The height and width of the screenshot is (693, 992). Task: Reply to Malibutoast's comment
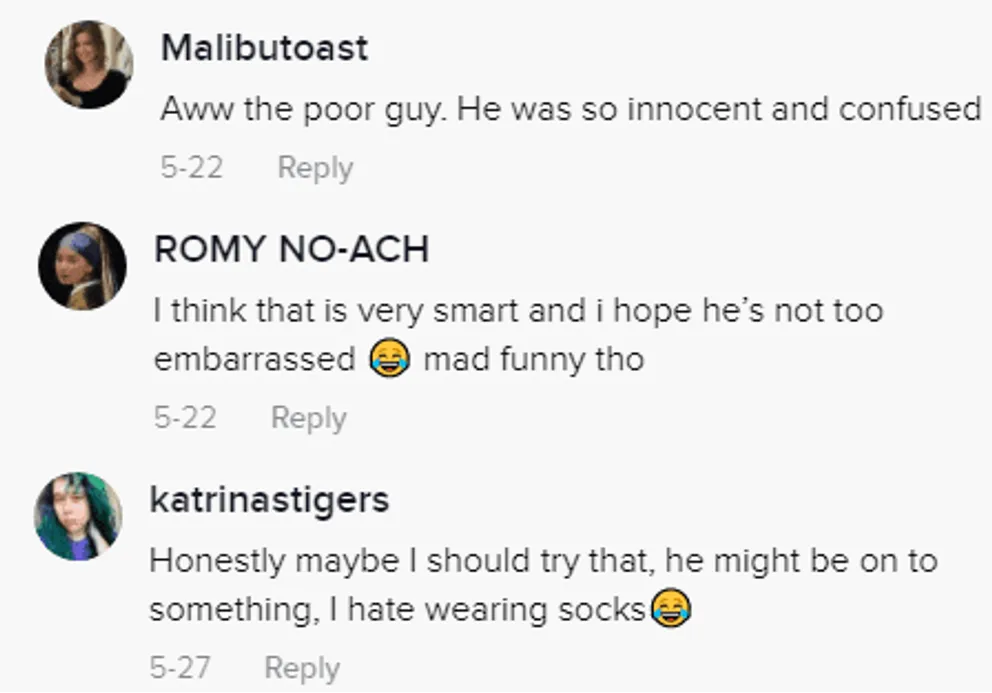315,168
